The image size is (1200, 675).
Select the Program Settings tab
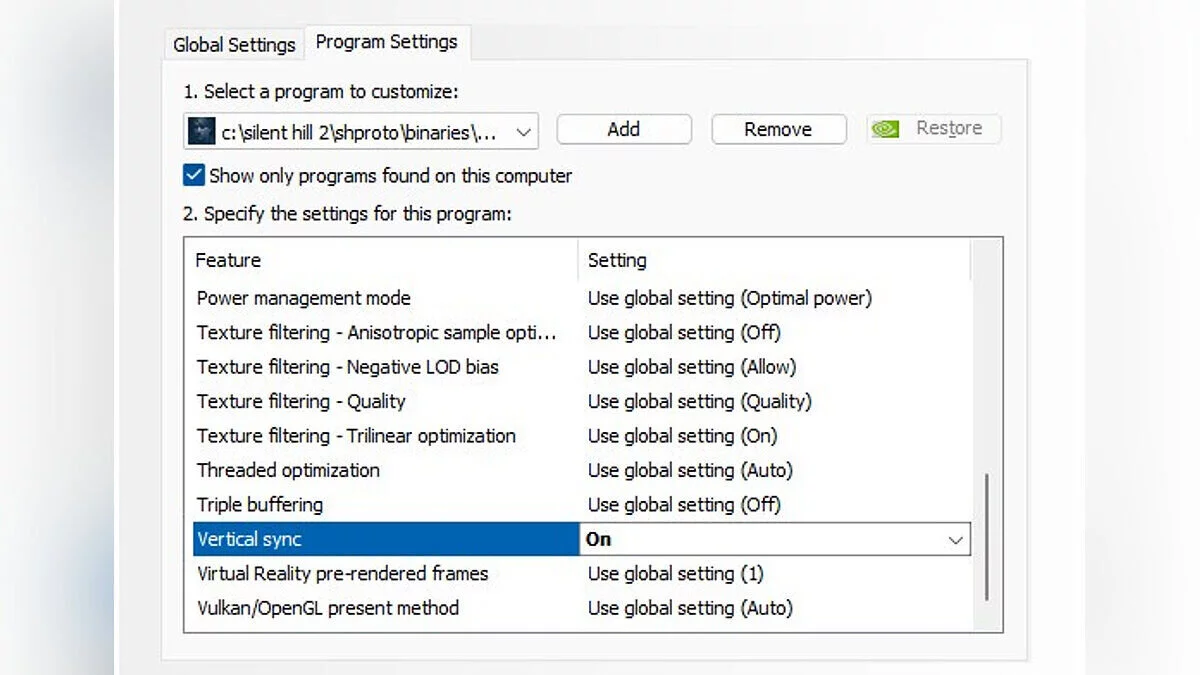point(386,42)
